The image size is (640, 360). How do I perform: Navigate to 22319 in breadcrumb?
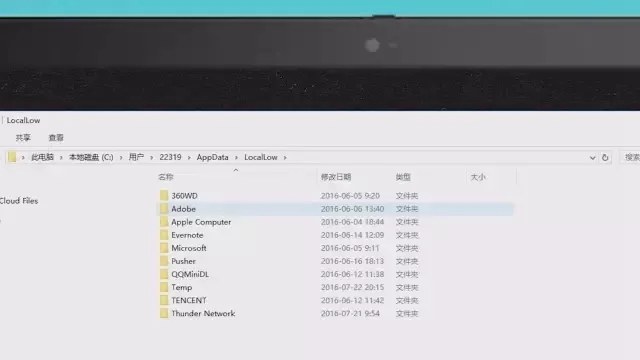click(x=170, y=157)
